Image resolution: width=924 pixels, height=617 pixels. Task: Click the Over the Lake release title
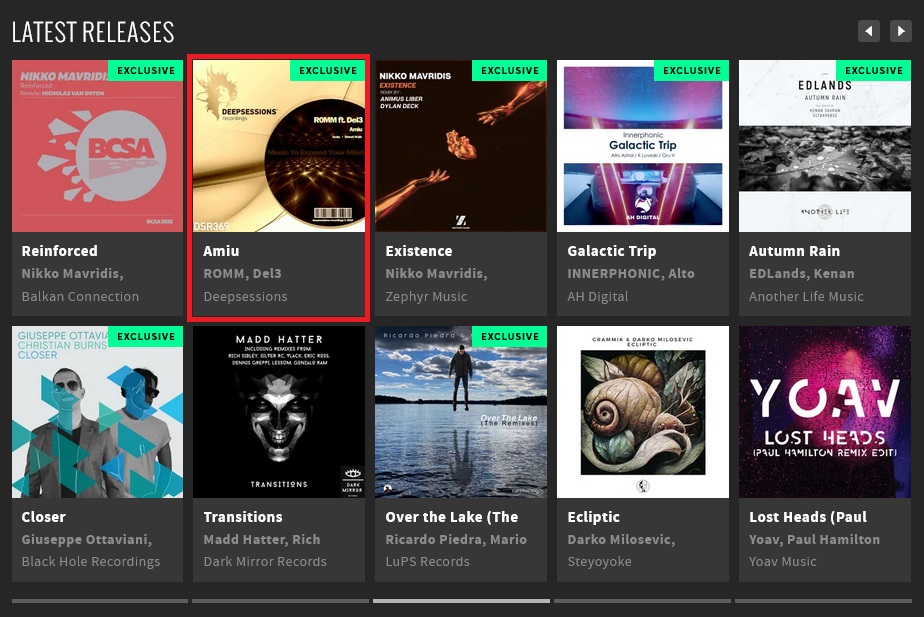452,517
